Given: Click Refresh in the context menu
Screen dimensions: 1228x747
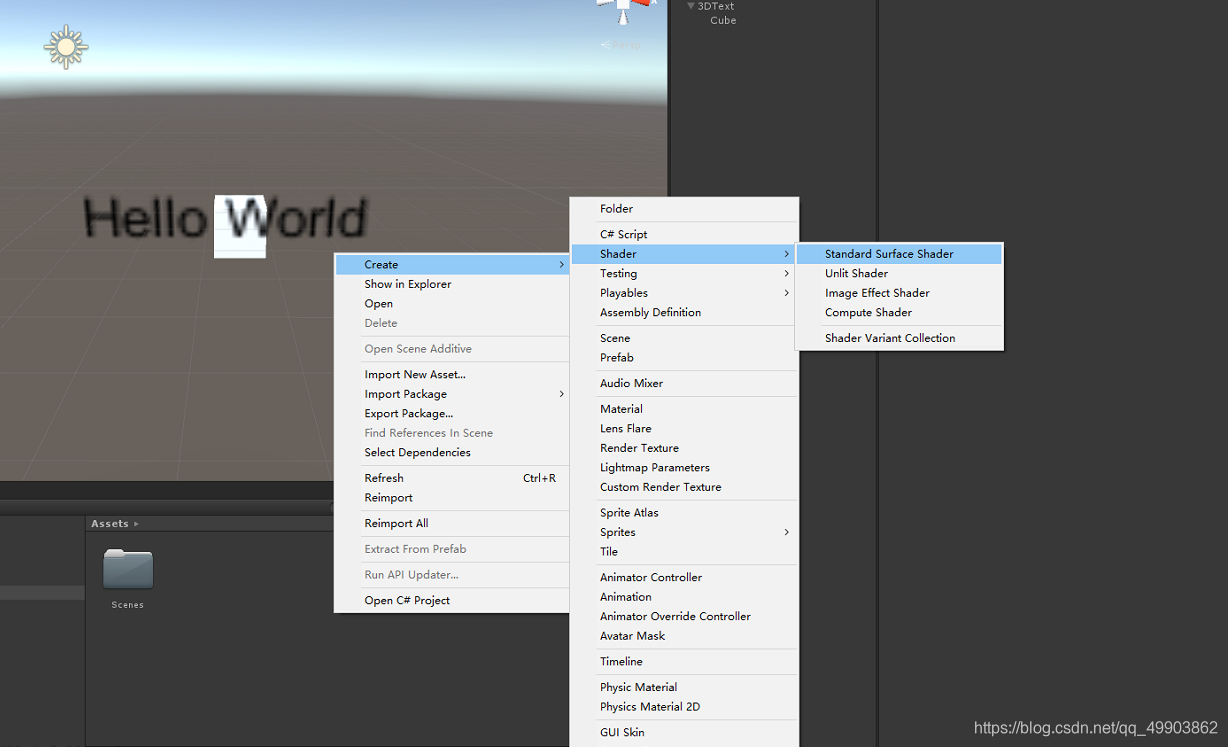Looking at the screenshot, I should coord(383,477).
